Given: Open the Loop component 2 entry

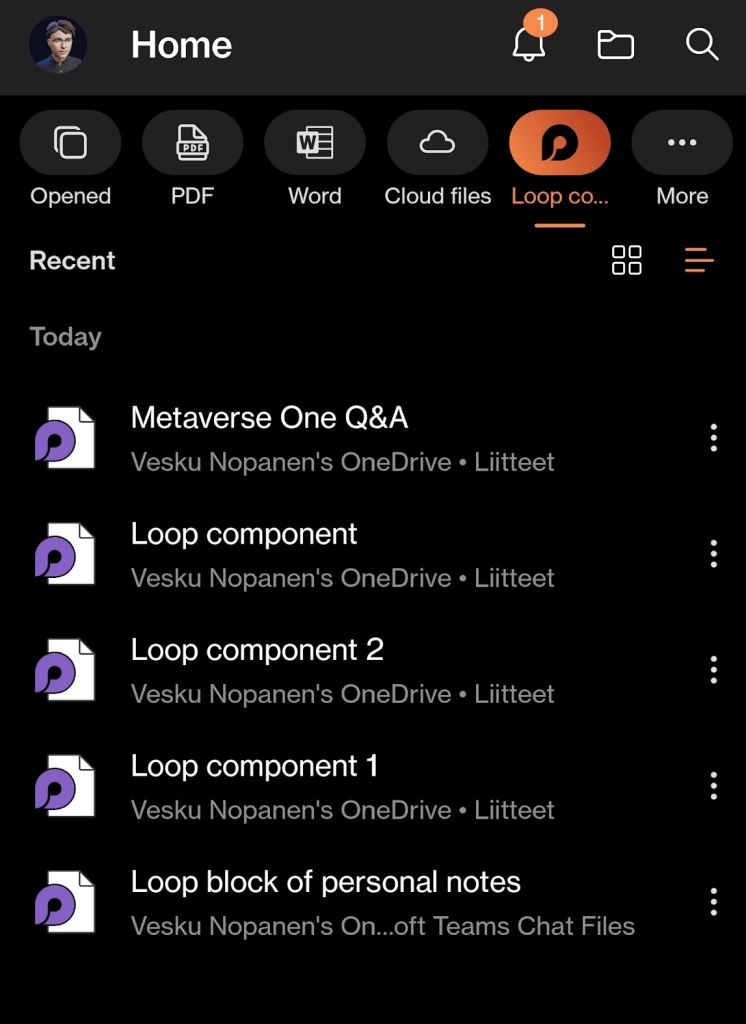Looking at the screenshot, I should click(257, 650).
